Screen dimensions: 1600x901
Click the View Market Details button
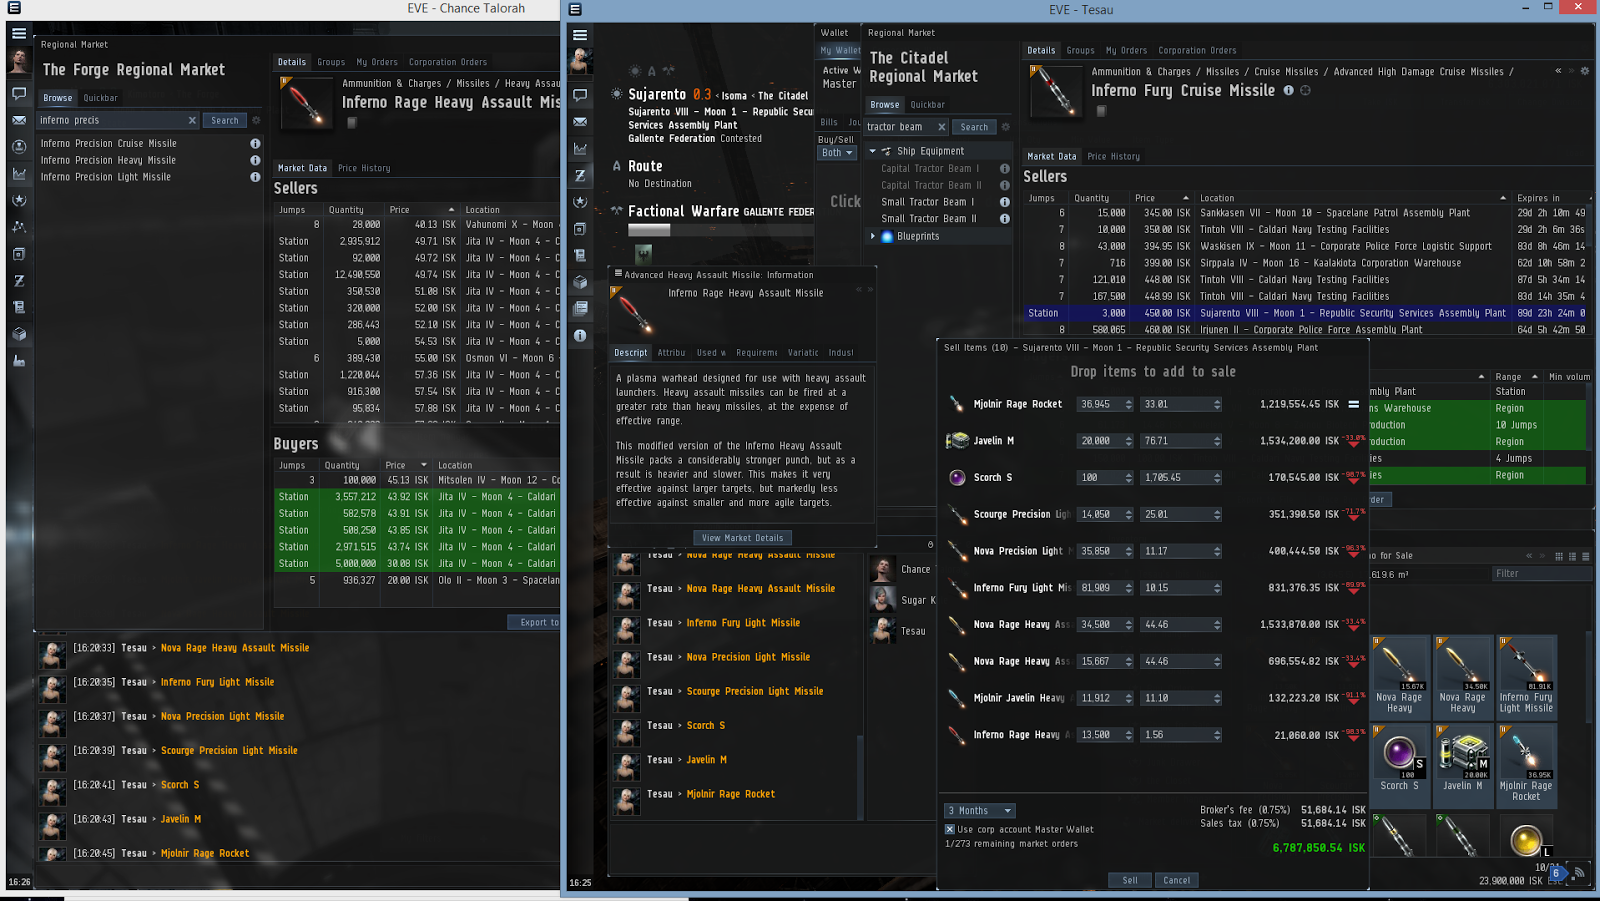coord(742,538)
